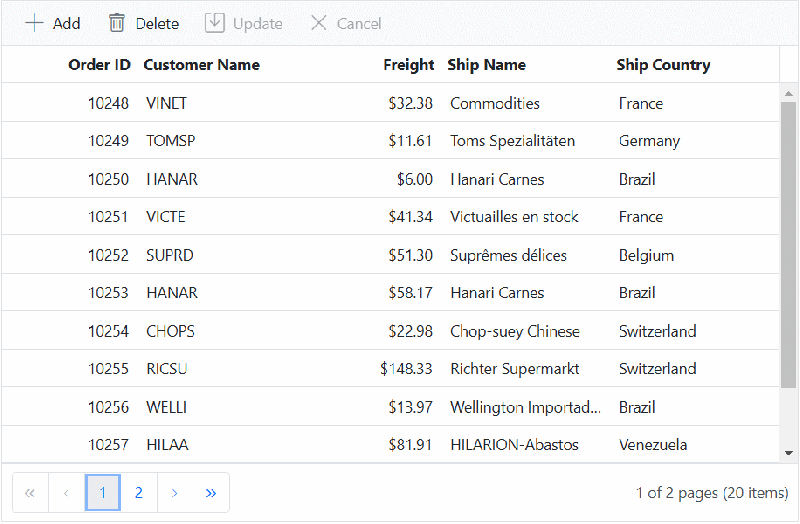Sort by Ship Country column header
The height and width of the screenshot is (524, 800).
click(x=663, y=65)
